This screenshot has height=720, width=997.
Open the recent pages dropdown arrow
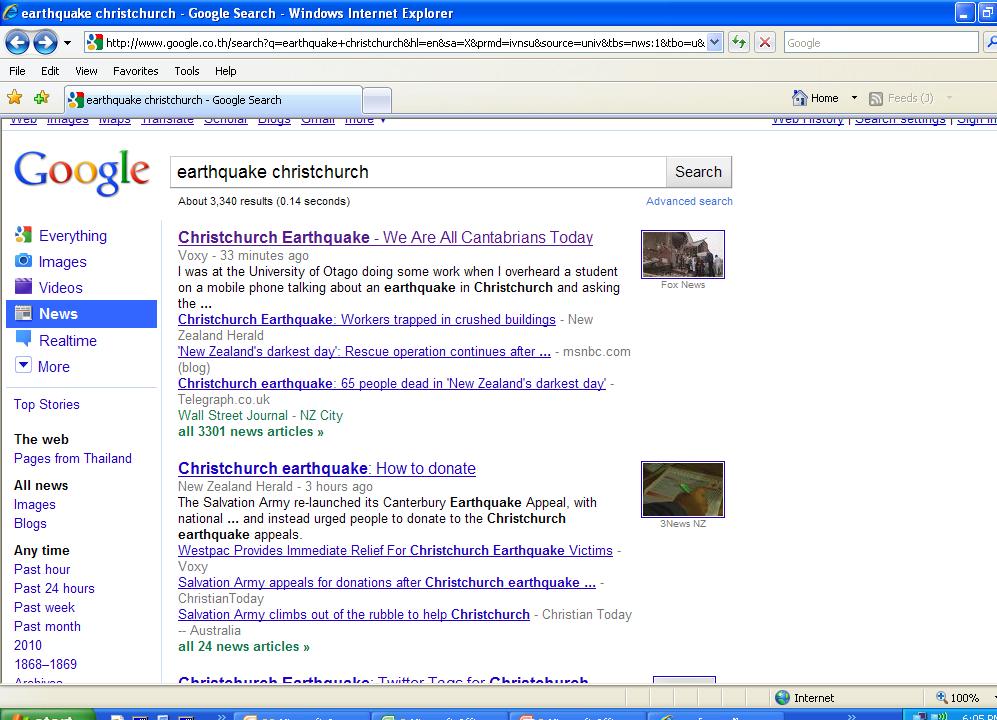pos(68,43)
